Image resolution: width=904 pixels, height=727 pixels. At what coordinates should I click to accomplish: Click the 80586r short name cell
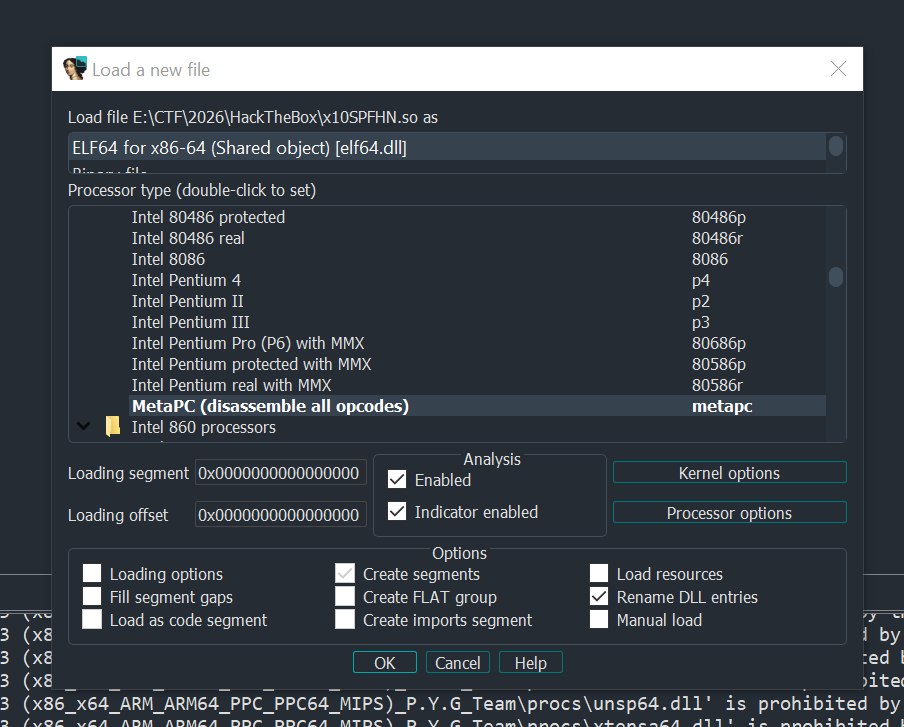[717, 385]
